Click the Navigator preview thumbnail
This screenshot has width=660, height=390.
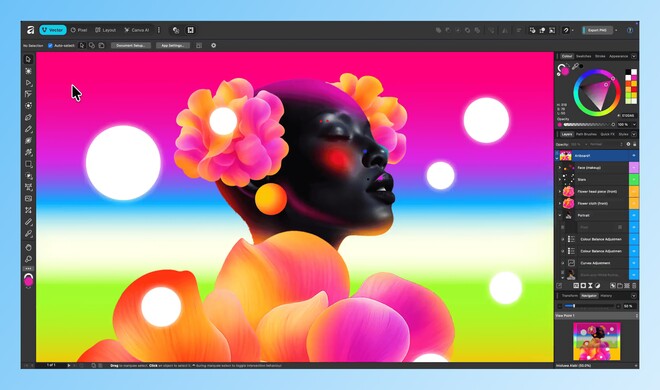[x=597, y=342]
